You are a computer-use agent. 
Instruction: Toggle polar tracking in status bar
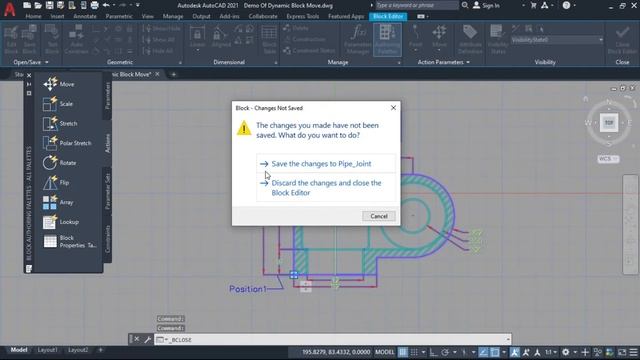(x=445, y=352)
